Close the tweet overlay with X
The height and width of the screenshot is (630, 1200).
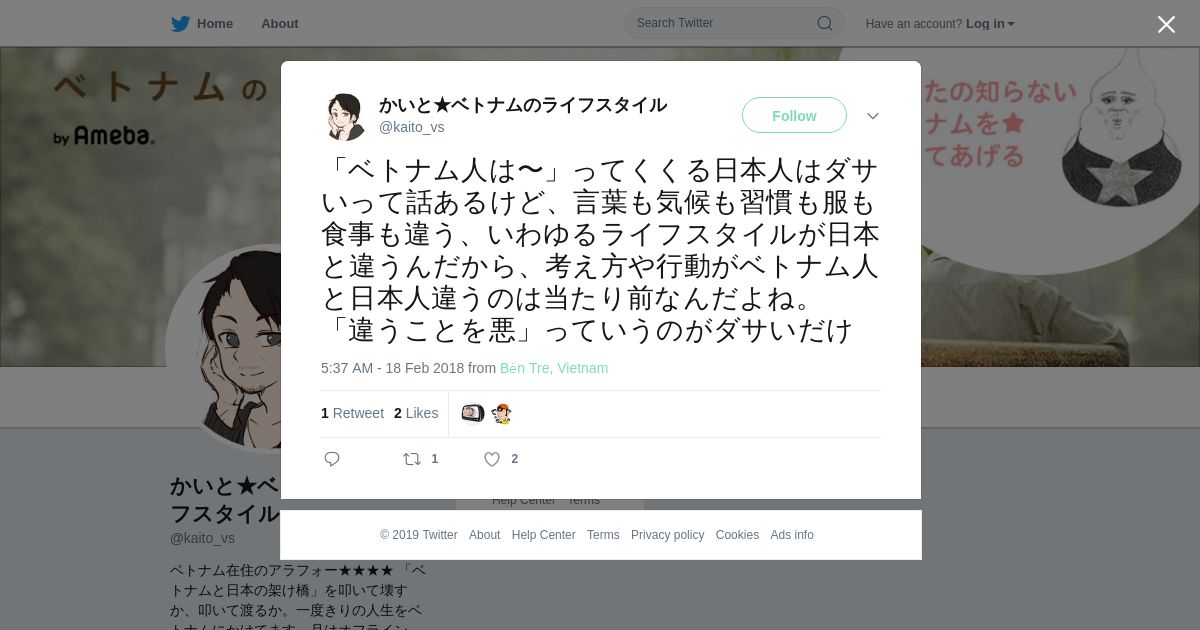(x=1166, y=24)
